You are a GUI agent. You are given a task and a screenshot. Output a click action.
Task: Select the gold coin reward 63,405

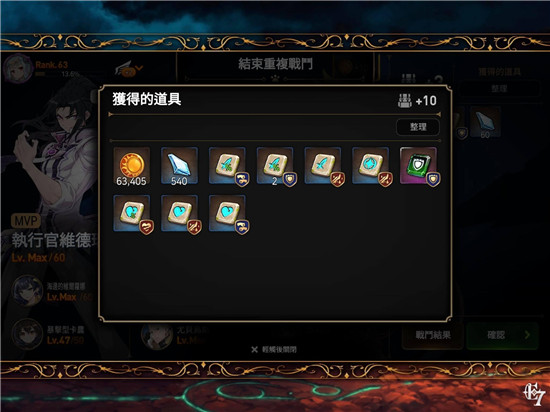[x=132, y=166]
